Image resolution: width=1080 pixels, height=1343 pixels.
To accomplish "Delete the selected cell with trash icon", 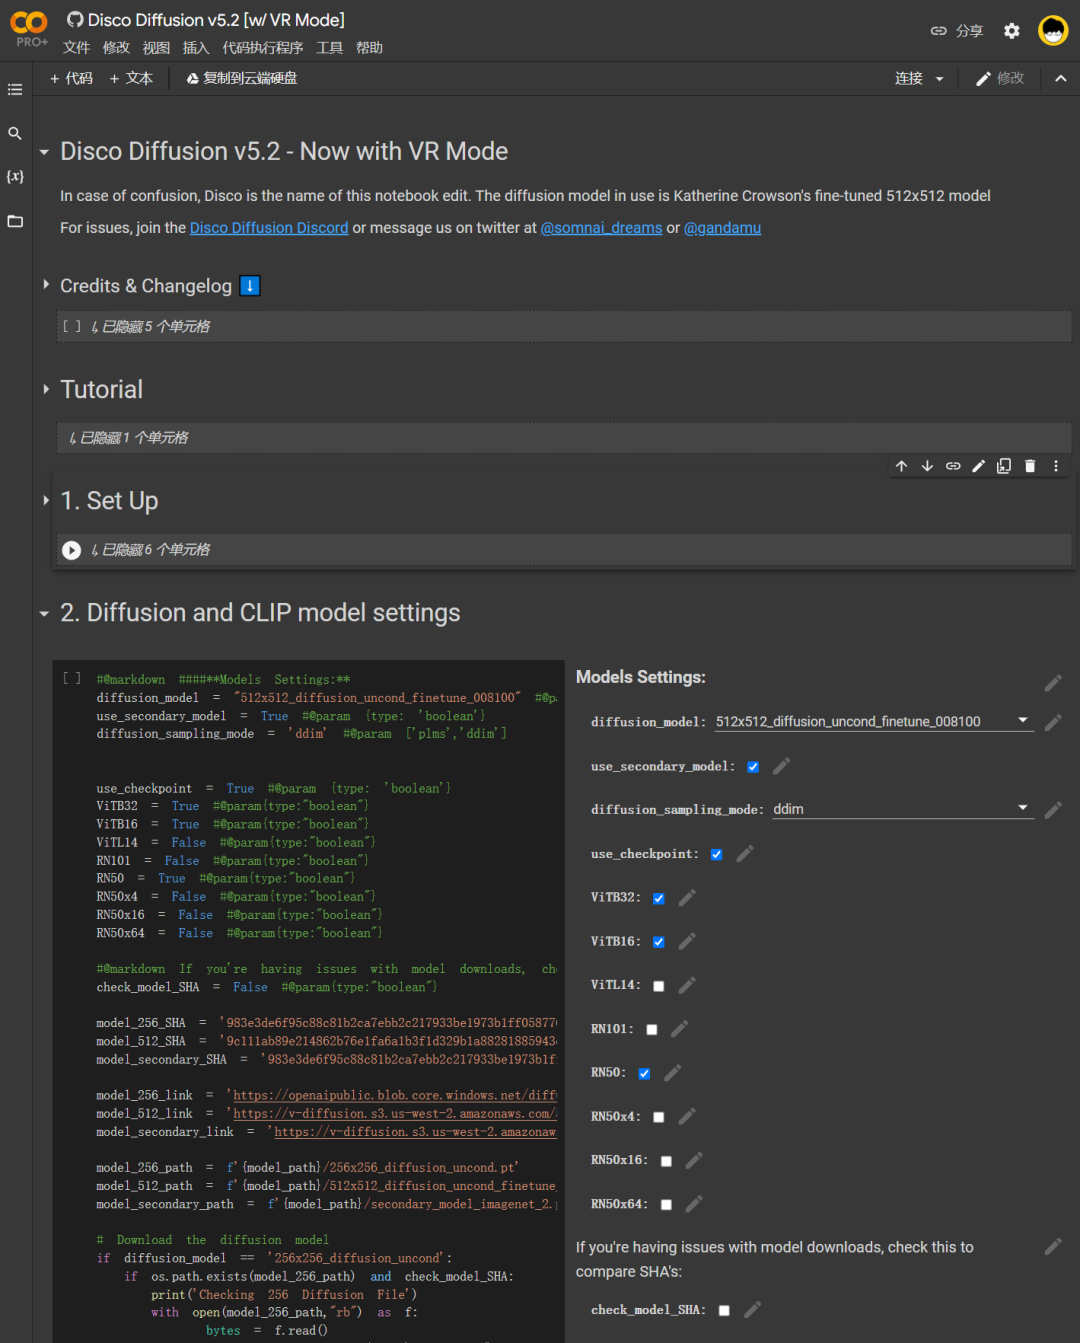I will [x=1030, y=466].
